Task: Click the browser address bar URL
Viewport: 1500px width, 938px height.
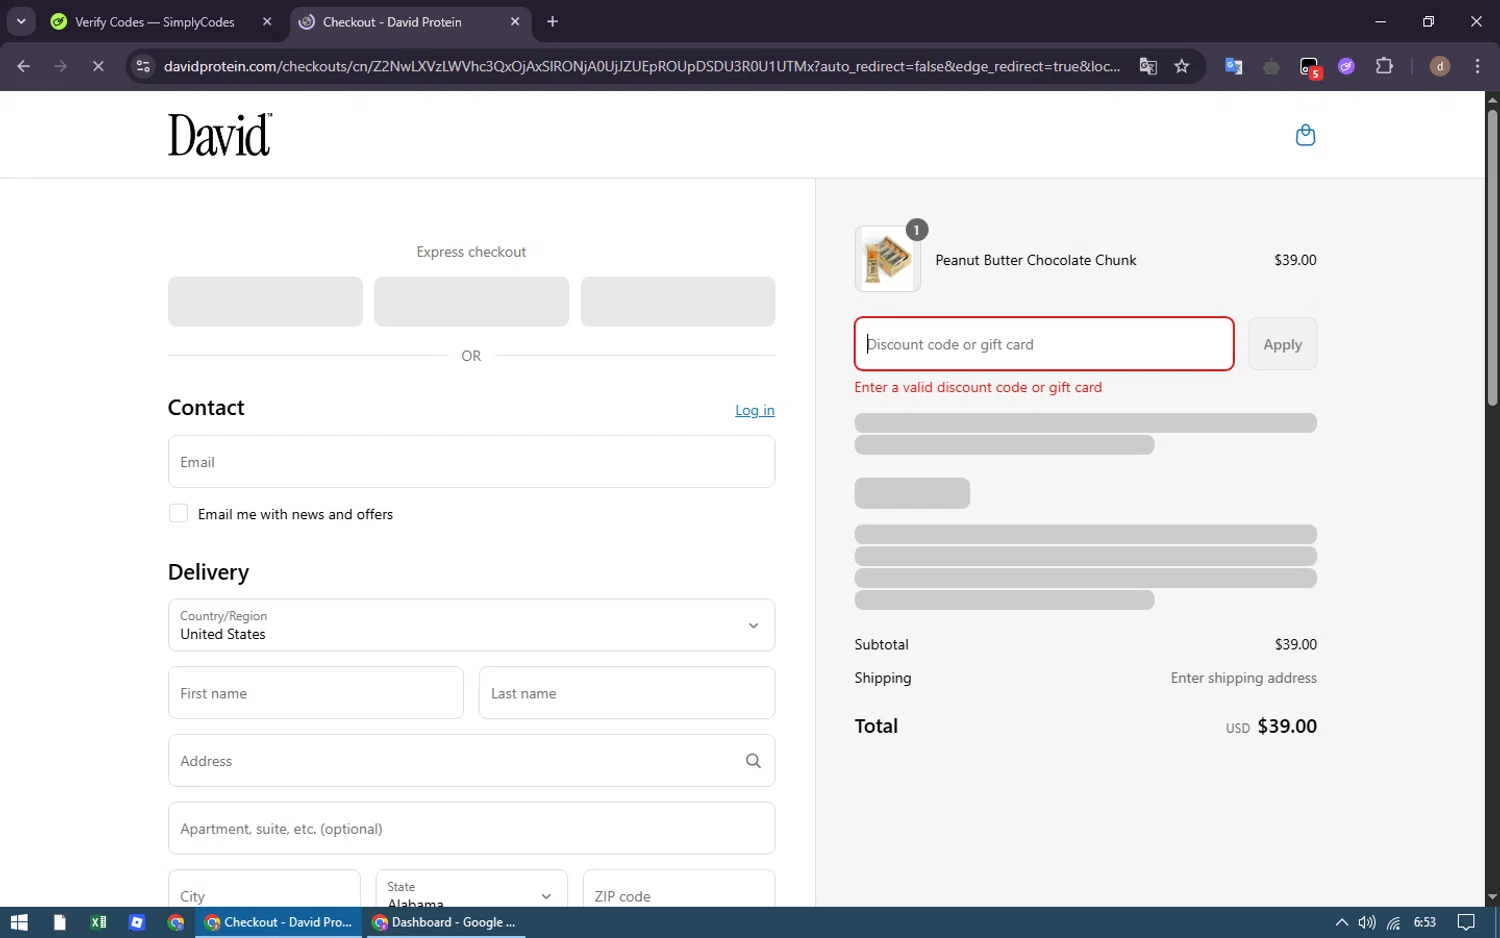Action: tap(641, 66)
